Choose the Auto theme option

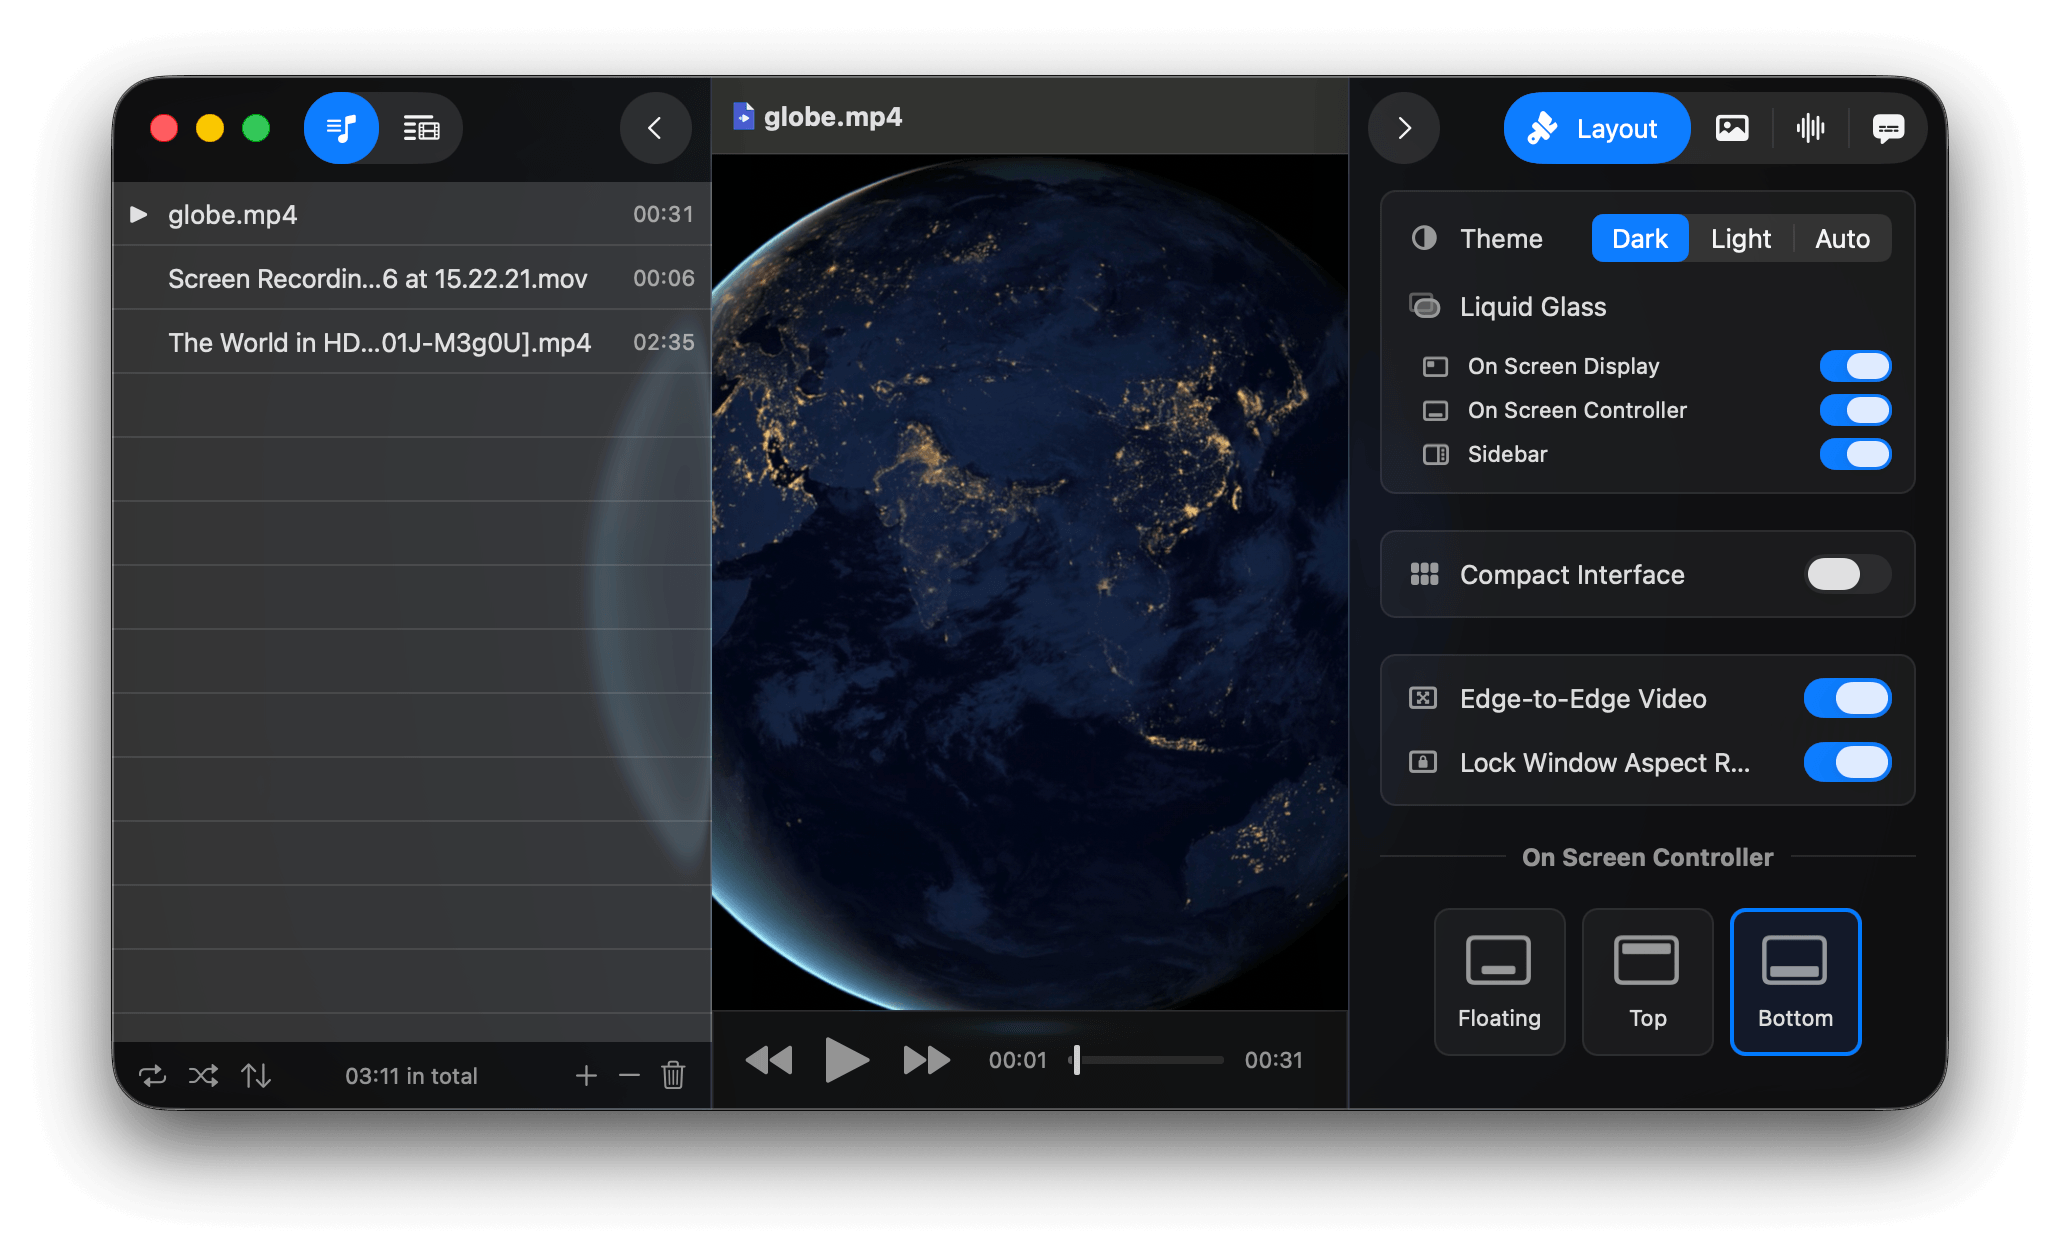coord(1842,239)
